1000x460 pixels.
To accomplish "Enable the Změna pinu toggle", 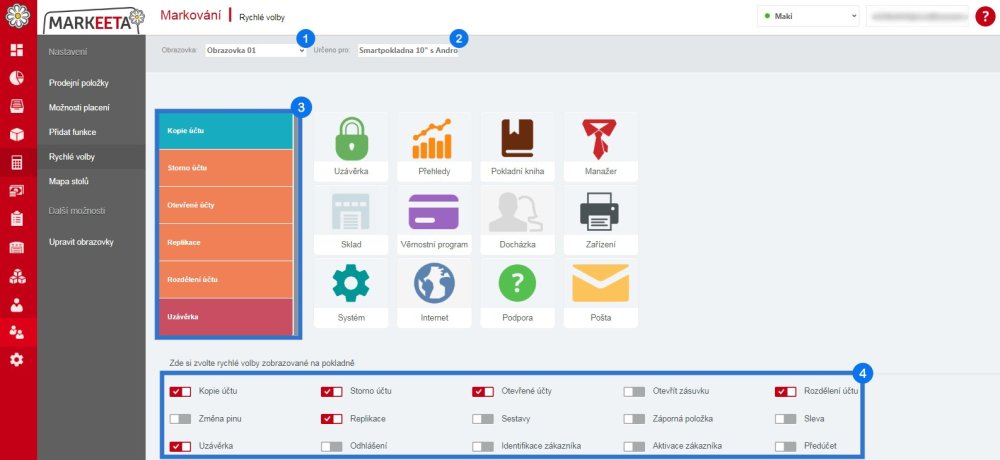I will point(180,419).
